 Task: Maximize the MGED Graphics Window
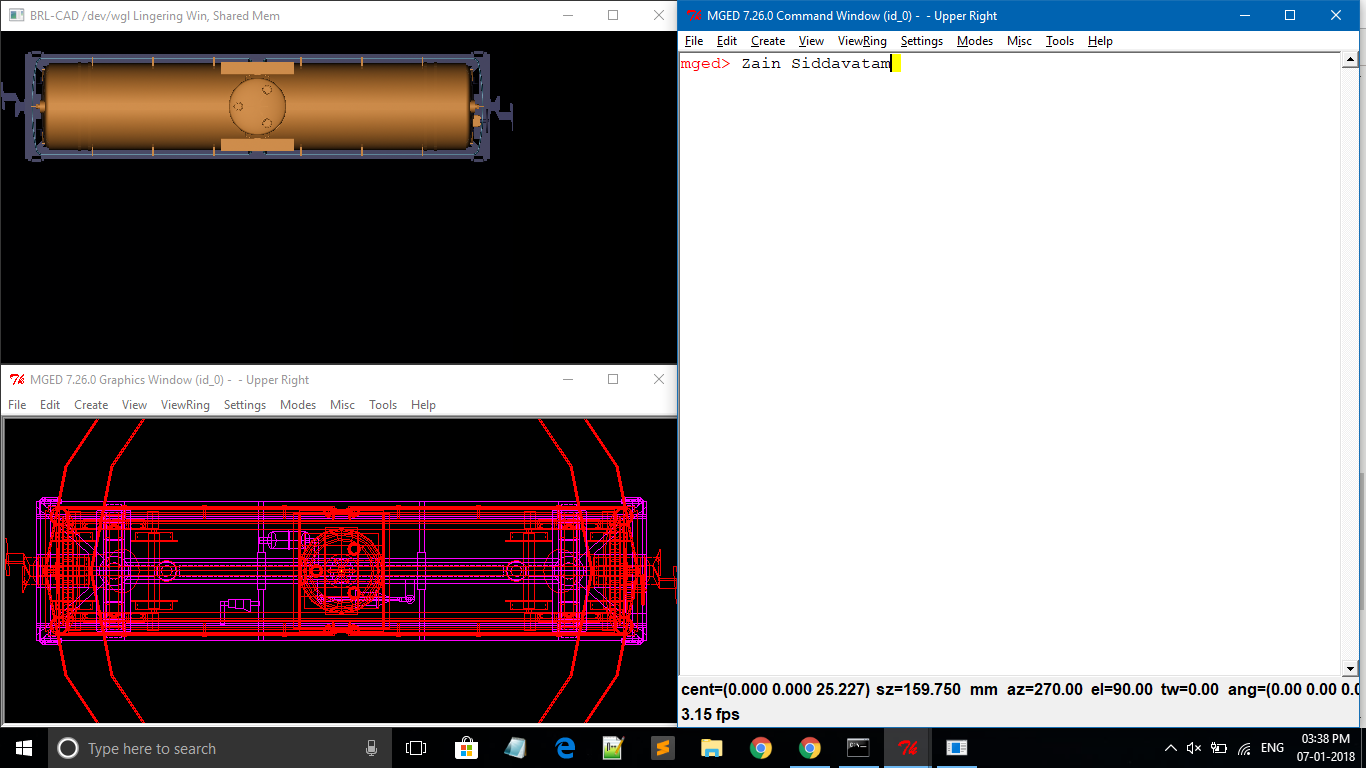(x=613, y=380)
